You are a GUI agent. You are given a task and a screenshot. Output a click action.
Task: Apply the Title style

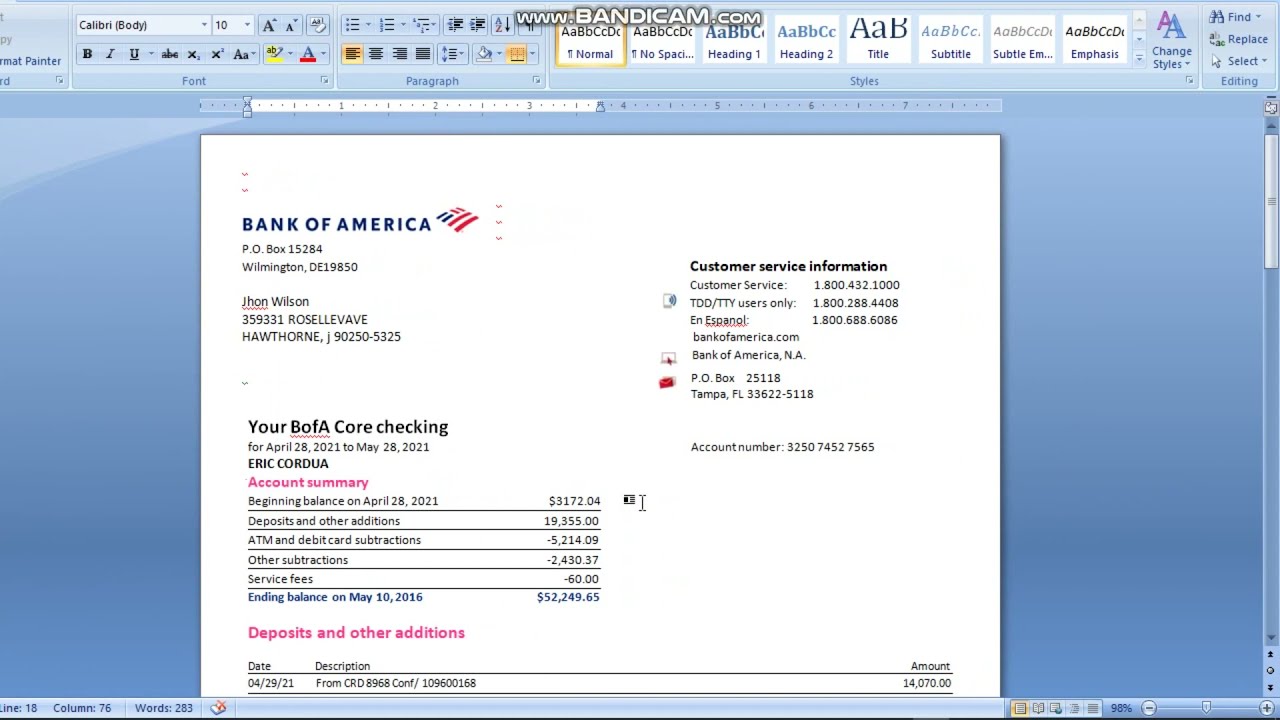(878, 40)
